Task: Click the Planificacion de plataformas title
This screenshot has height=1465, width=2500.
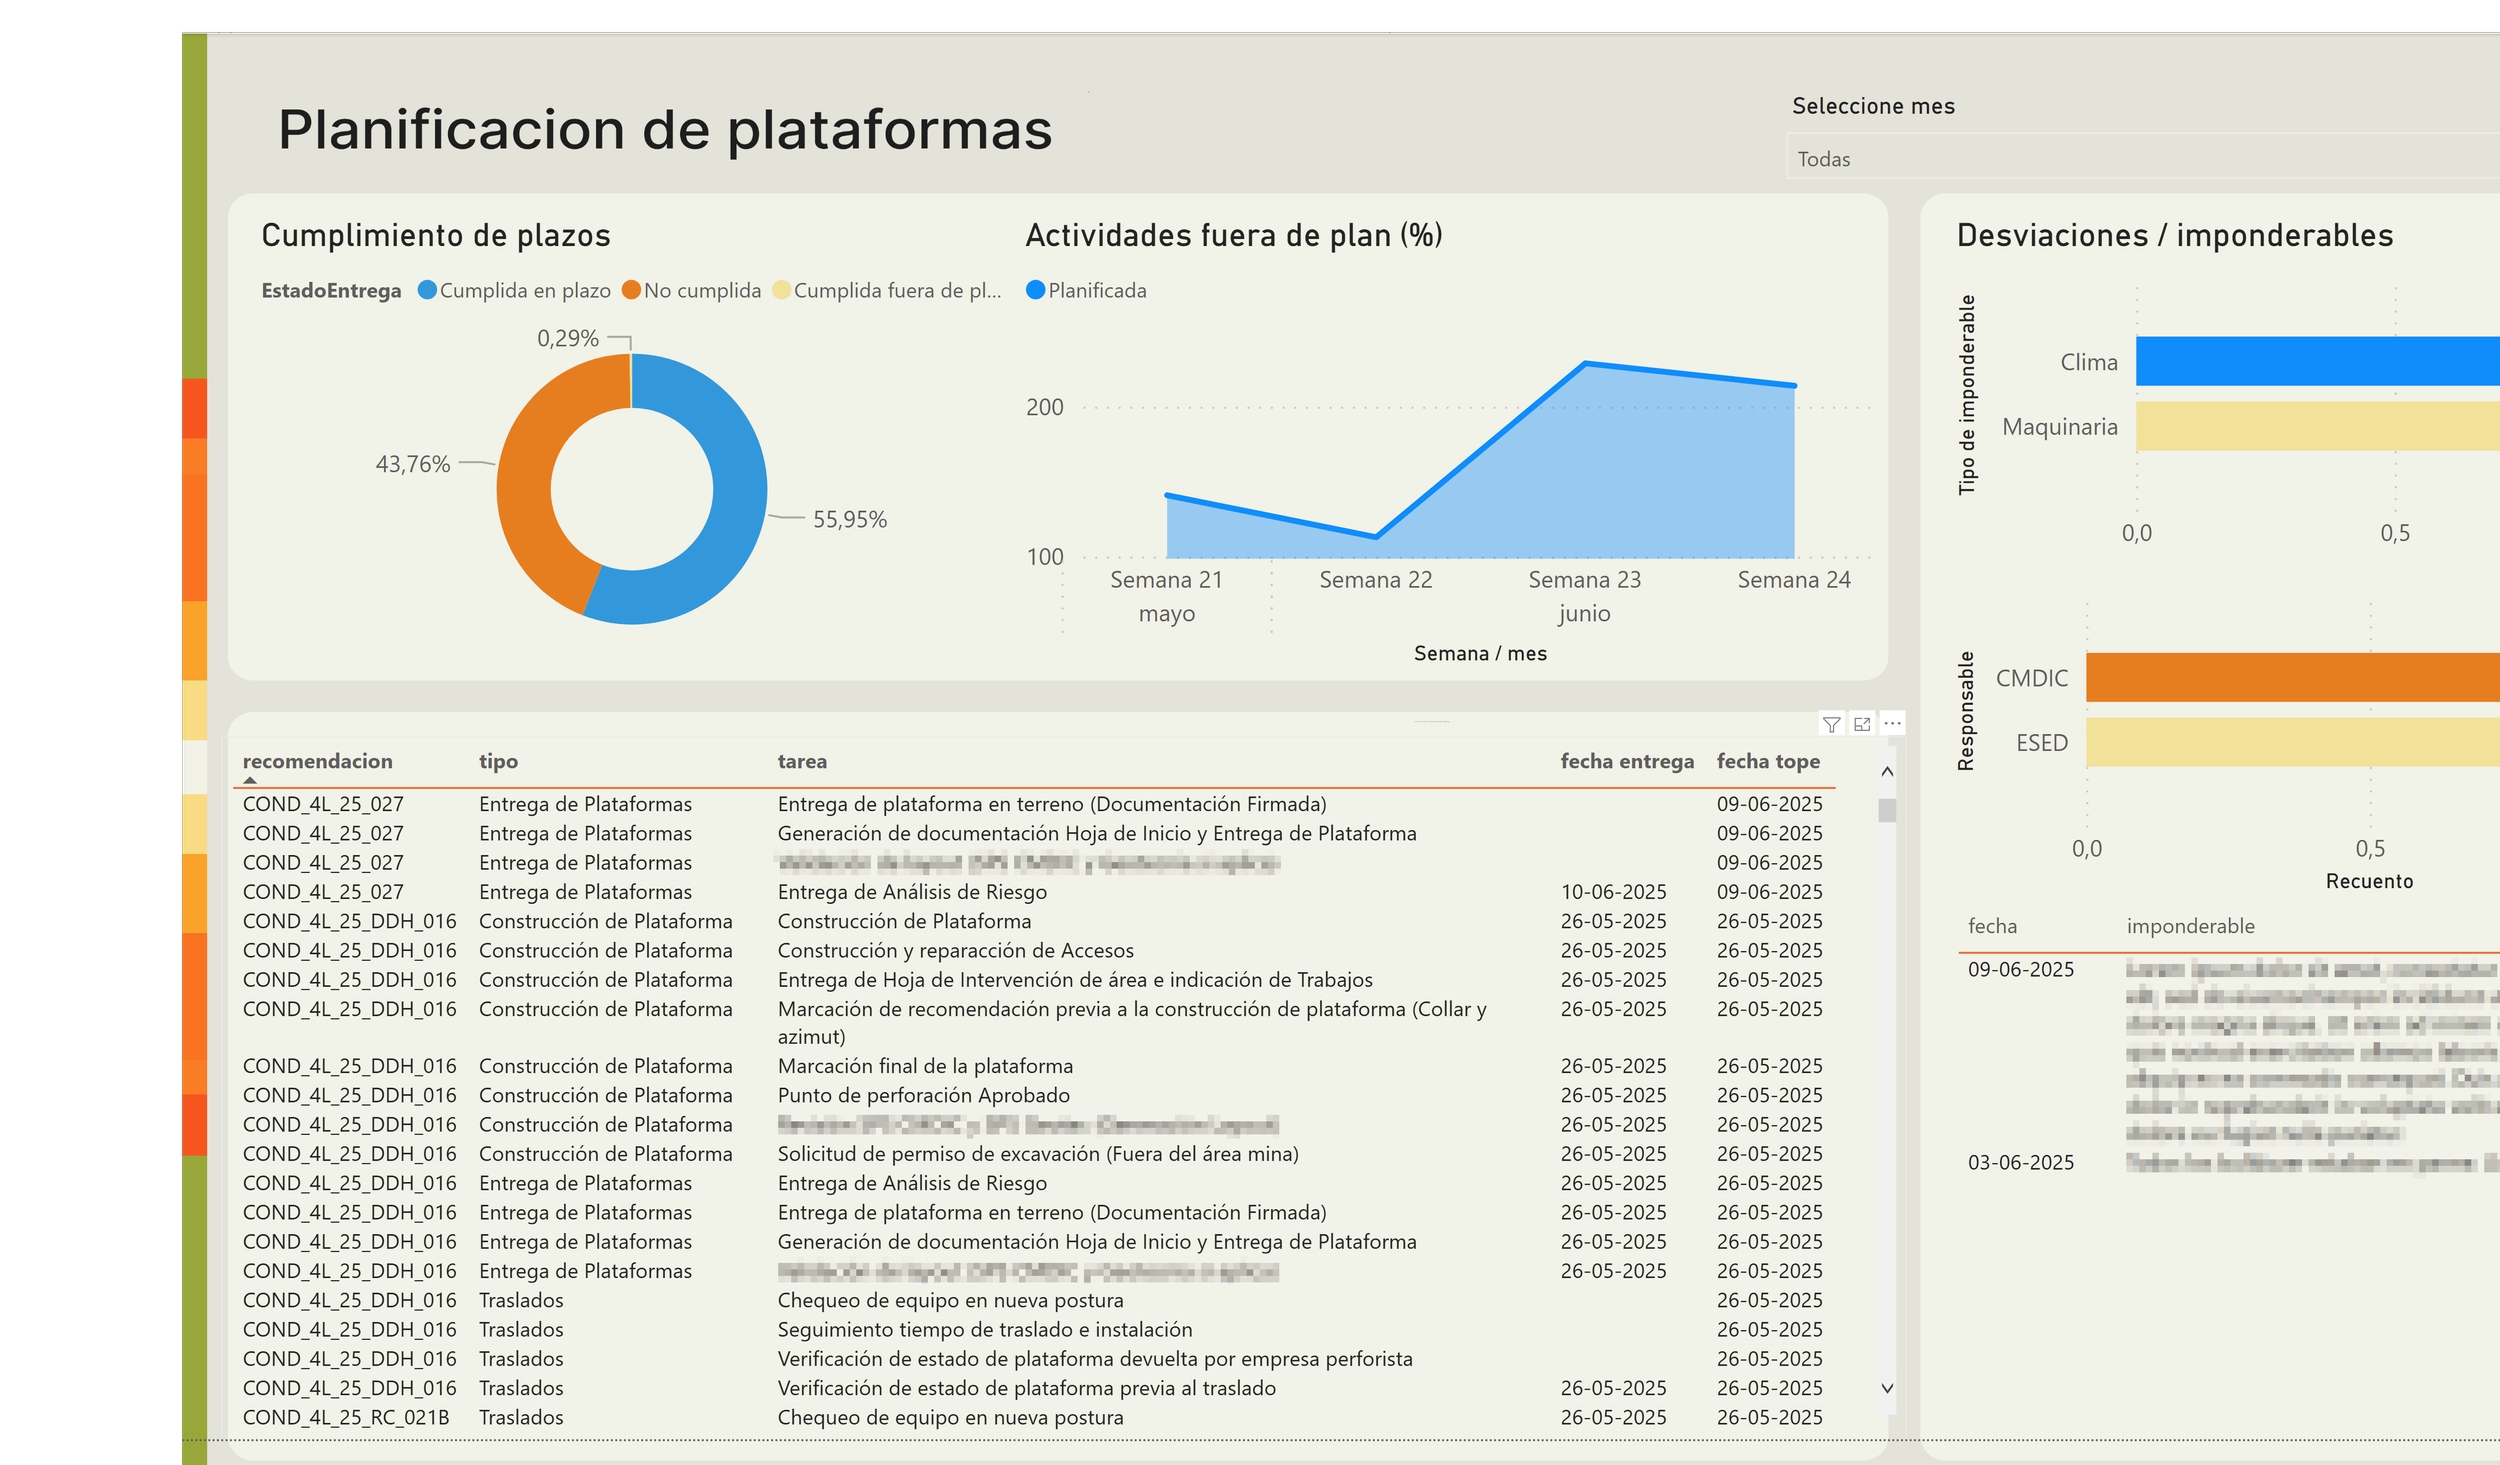Action: tap(665, 130)
